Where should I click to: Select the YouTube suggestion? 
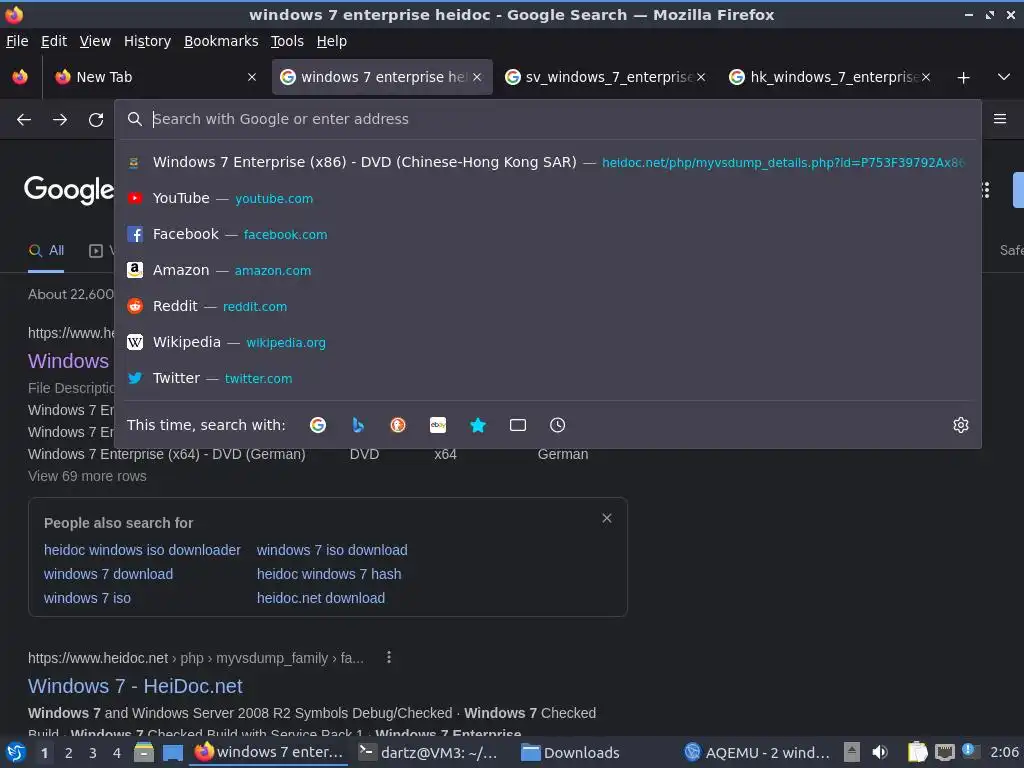pos(548,198)
